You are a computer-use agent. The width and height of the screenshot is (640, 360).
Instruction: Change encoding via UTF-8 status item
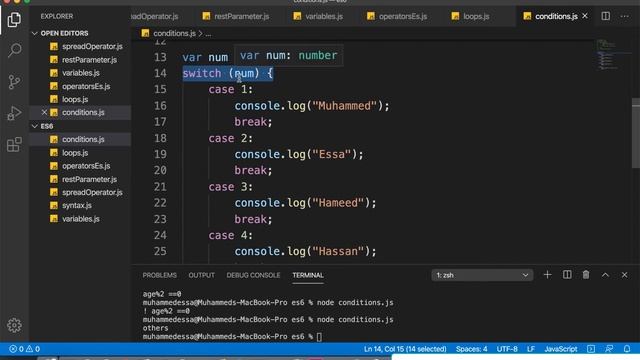coord(507,349)
